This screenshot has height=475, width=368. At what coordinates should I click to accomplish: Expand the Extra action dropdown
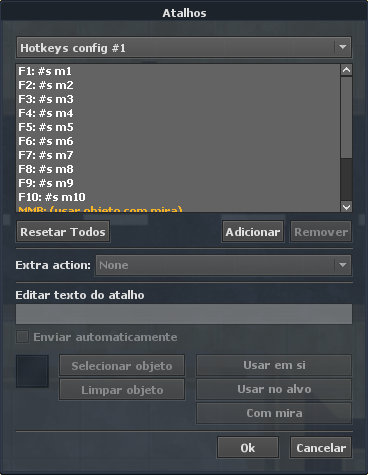(x=343, y=265)
